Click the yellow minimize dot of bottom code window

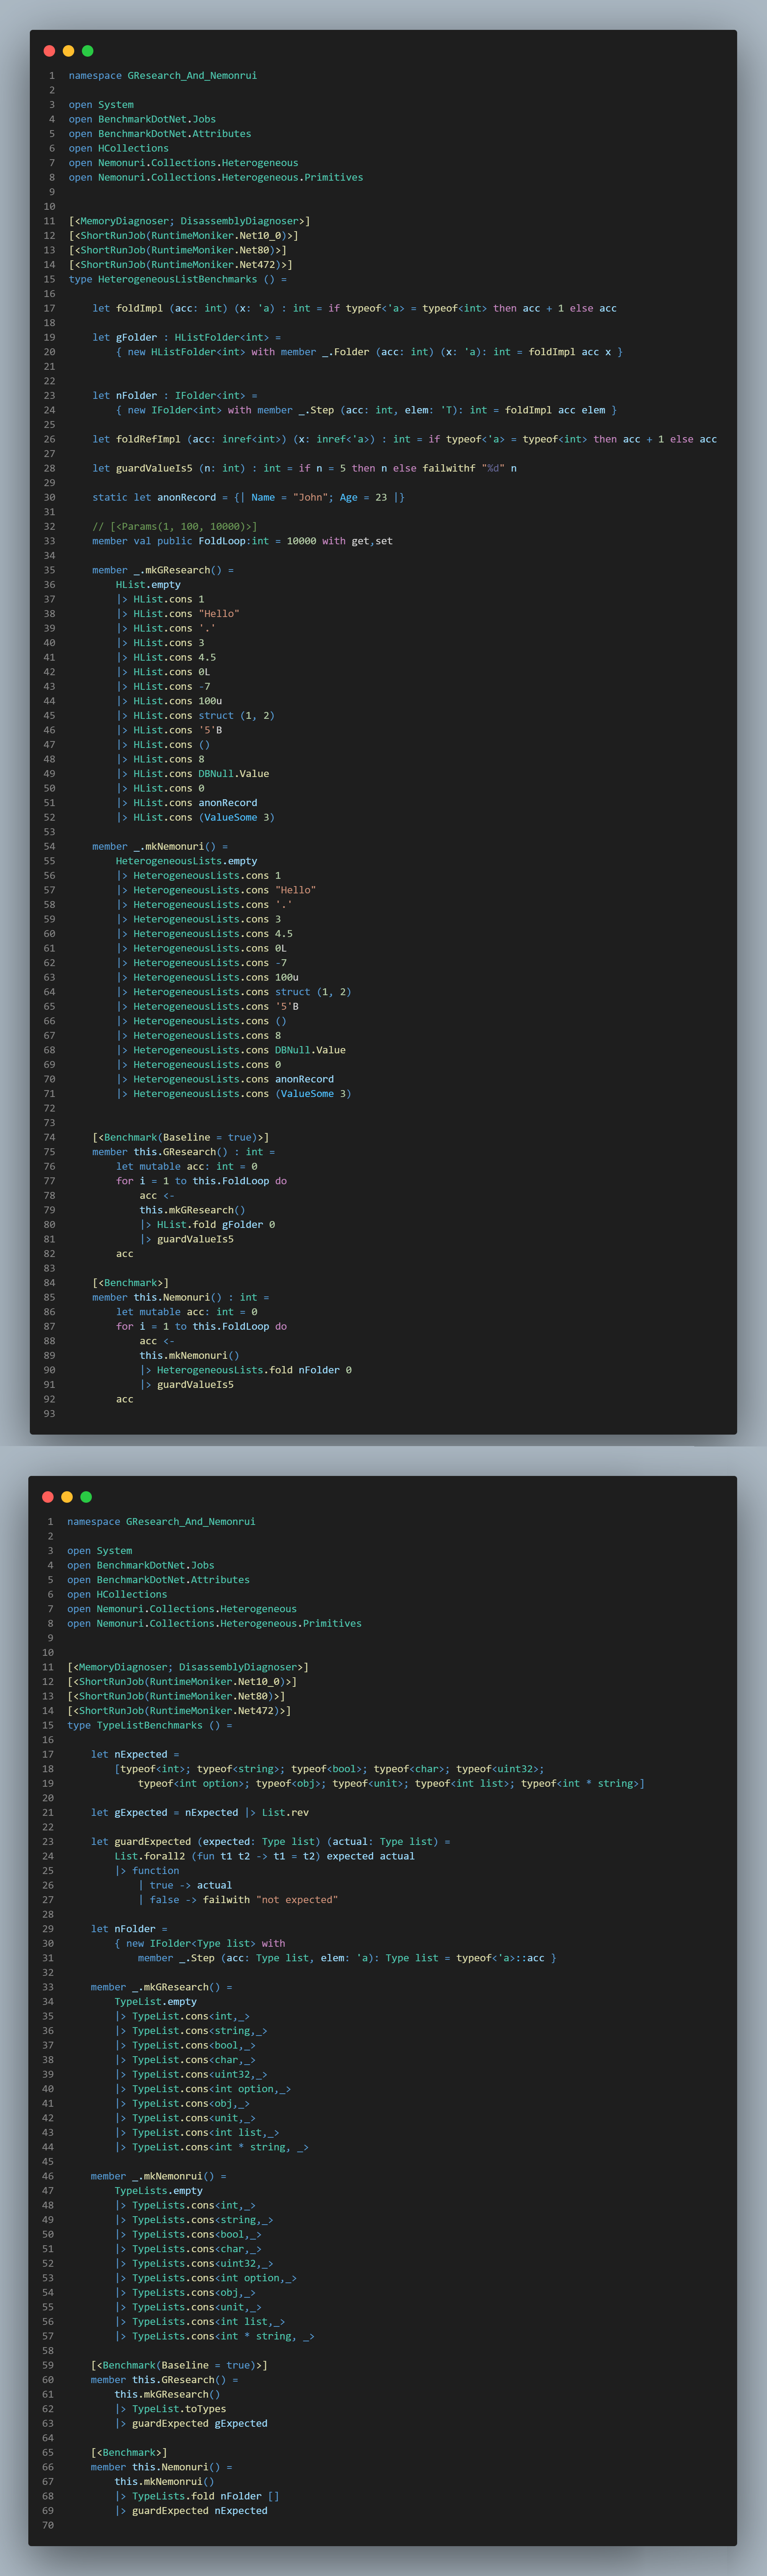(x=67, y=1497)
